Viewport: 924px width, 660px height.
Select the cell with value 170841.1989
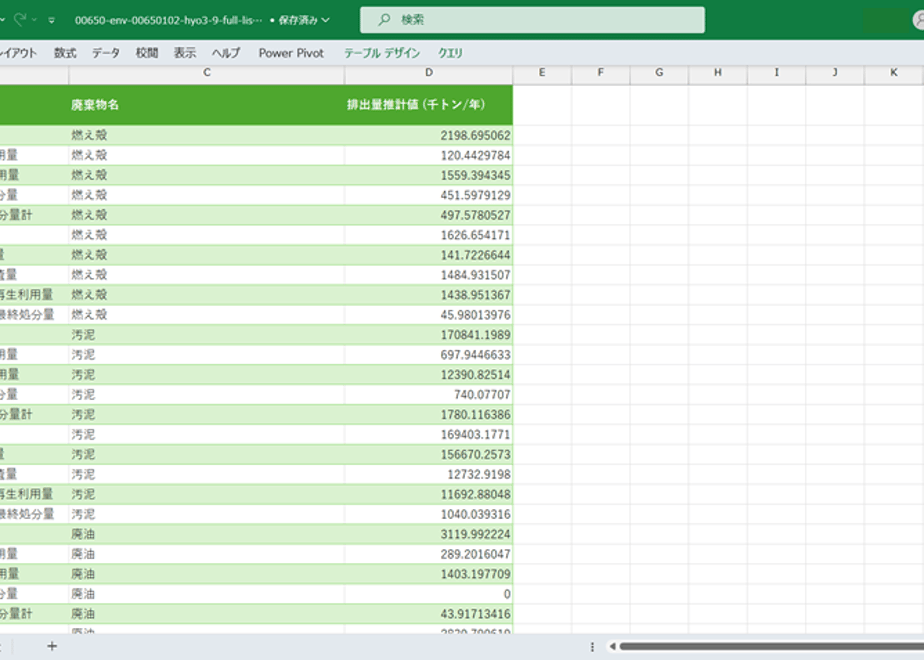click(428, 335)
